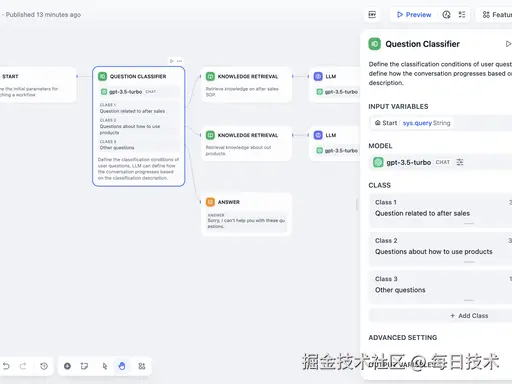The width and height of the screenshot is (512, 384).
Task: Switch to hand pan mode icon
Action: [122, 366]
